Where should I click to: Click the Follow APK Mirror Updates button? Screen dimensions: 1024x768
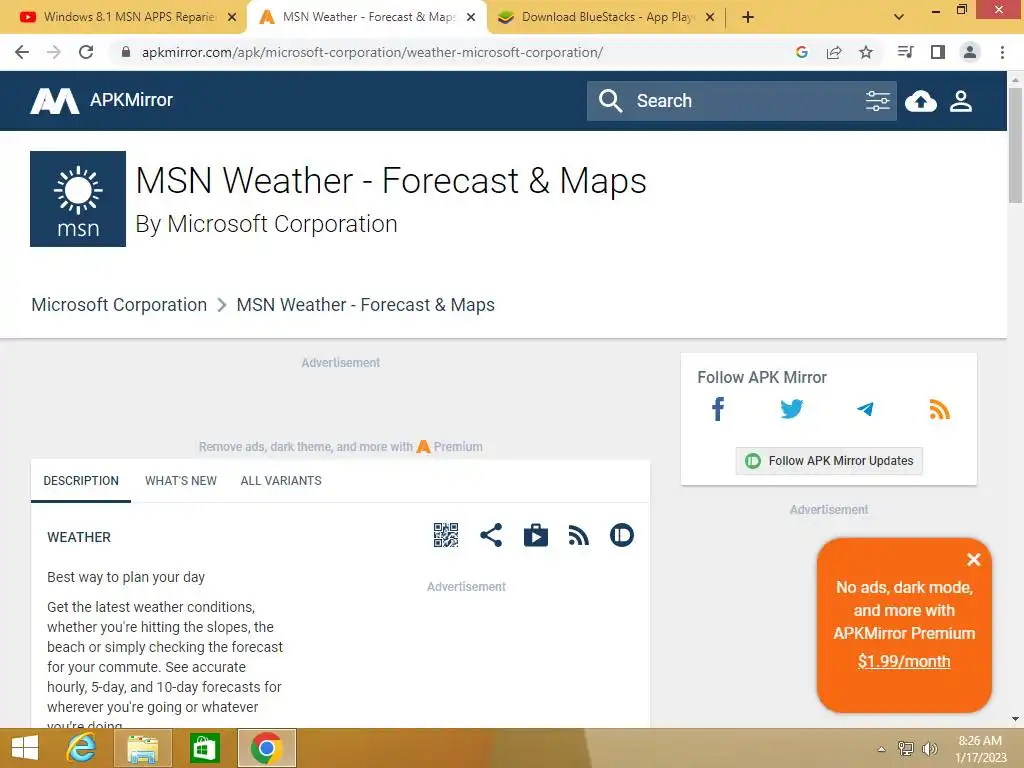pyautogui.click(x=829, y=460)
